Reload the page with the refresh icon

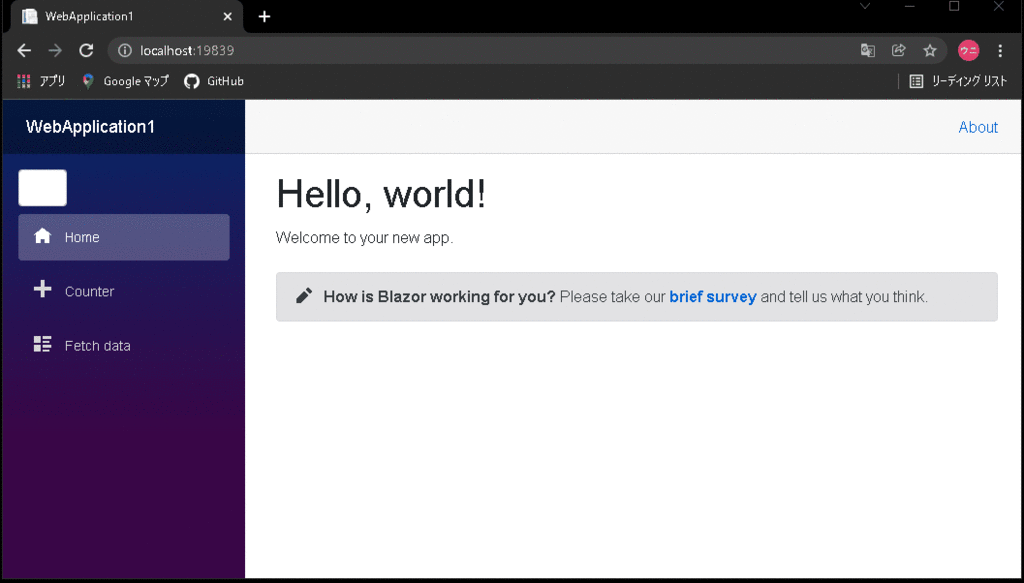pyautogui.click(x=86, y=50)
